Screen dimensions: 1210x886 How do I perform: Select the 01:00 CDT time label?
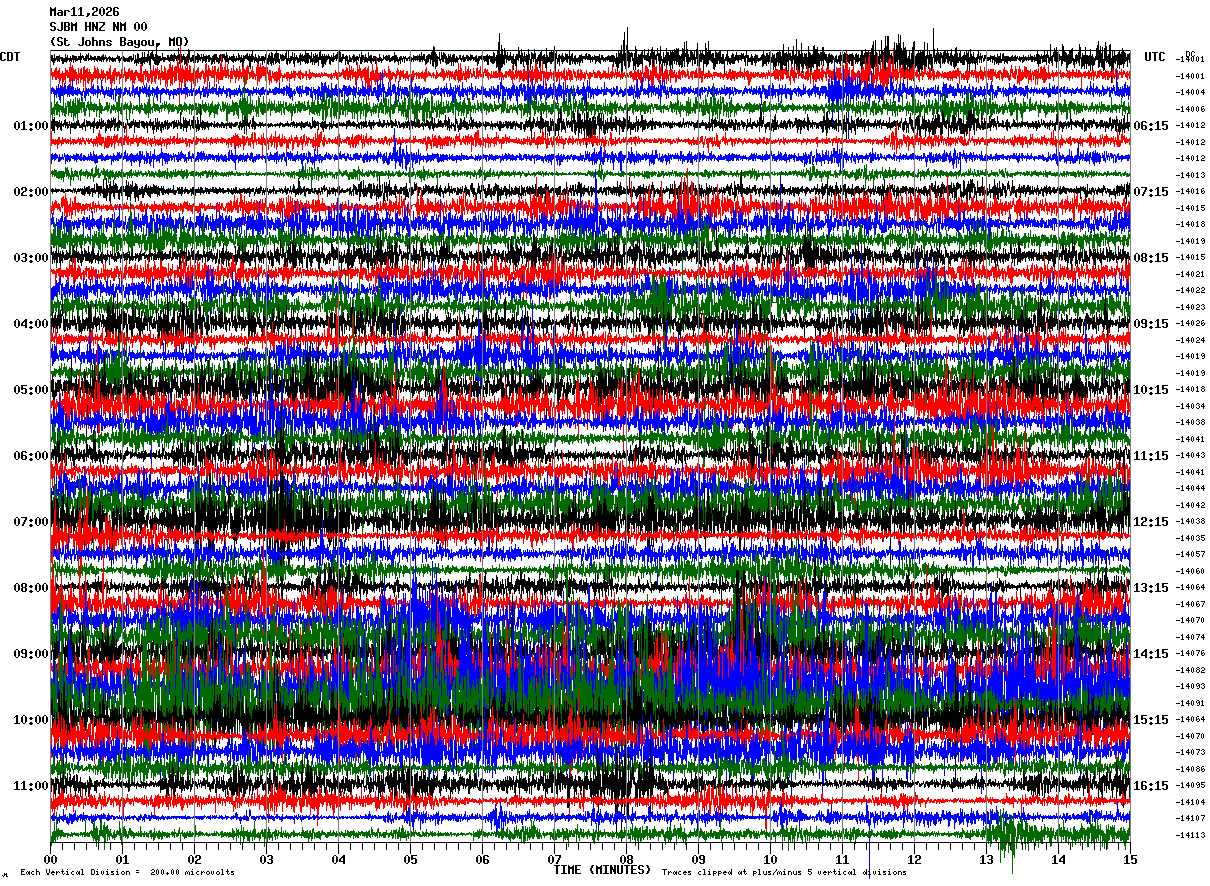point(31,126)
